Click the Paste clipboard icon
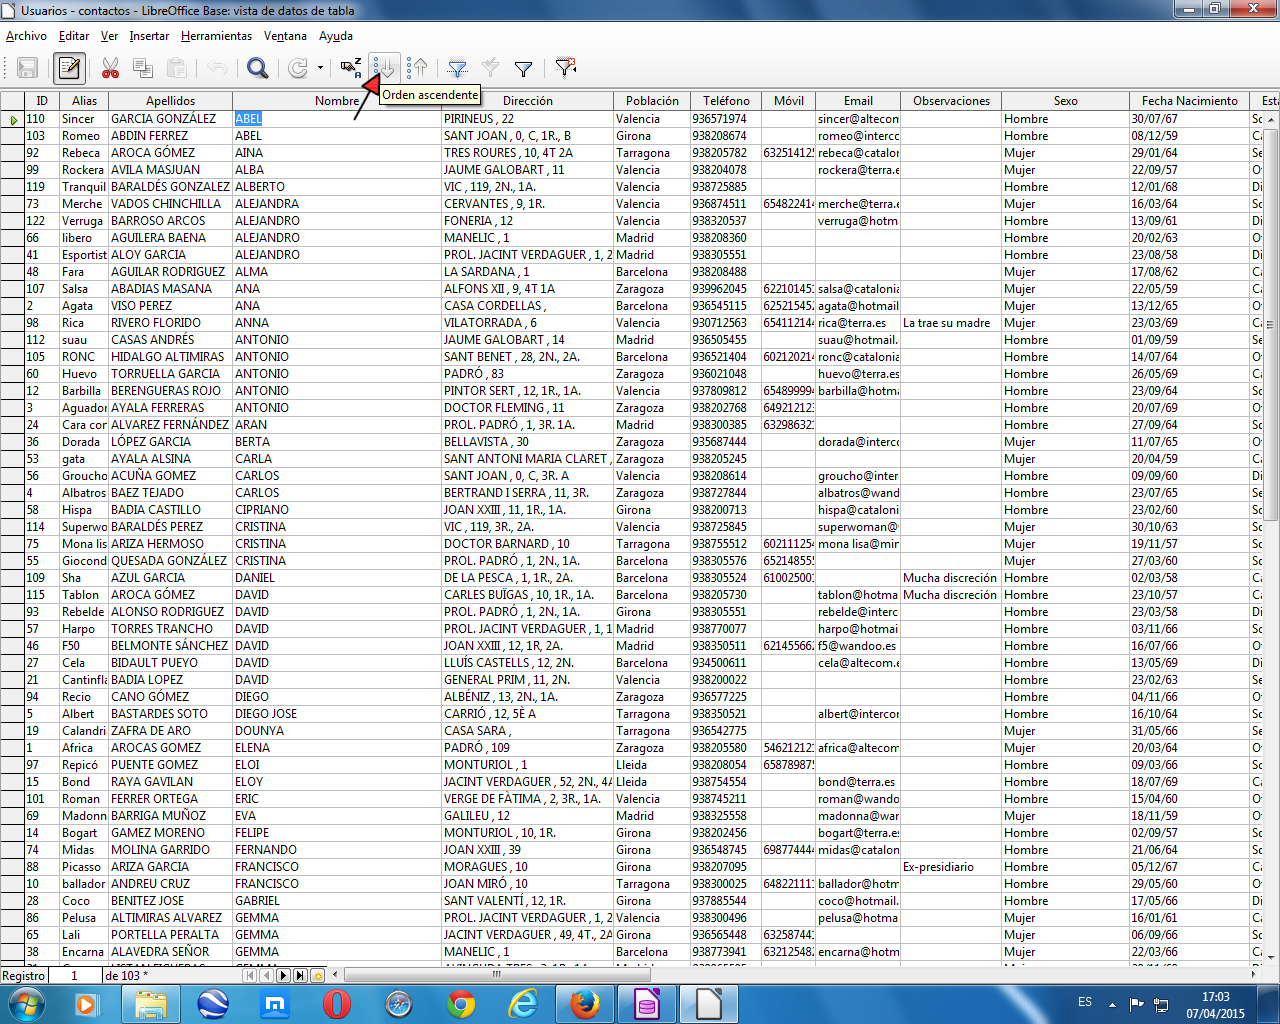The width and height of the screenshot is (1280, 1024). [x=177, y=68]
